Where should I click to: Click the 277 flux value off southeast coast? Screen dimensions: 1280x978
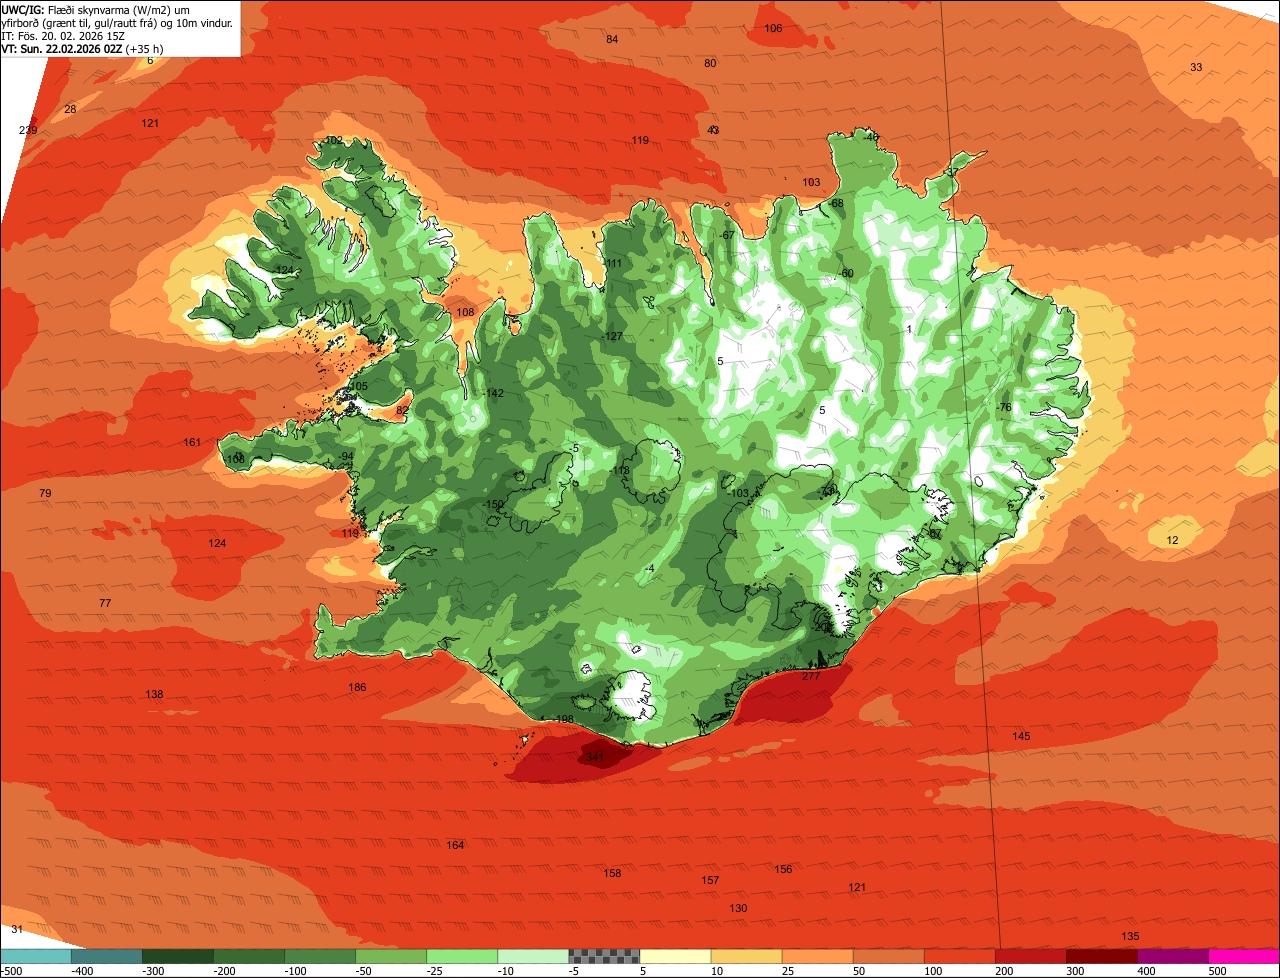[811, 676]
